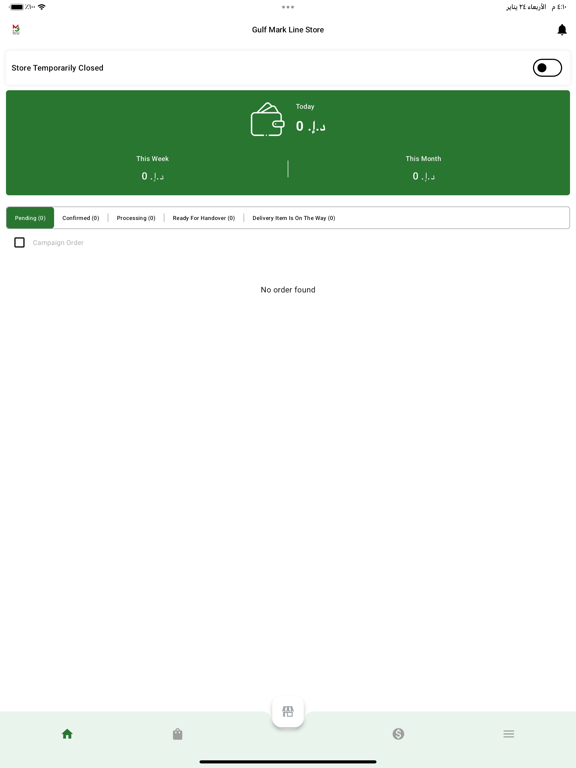Screen dimensions: 576x768
Task: Open the notifications bell
Action: [562, 30]
